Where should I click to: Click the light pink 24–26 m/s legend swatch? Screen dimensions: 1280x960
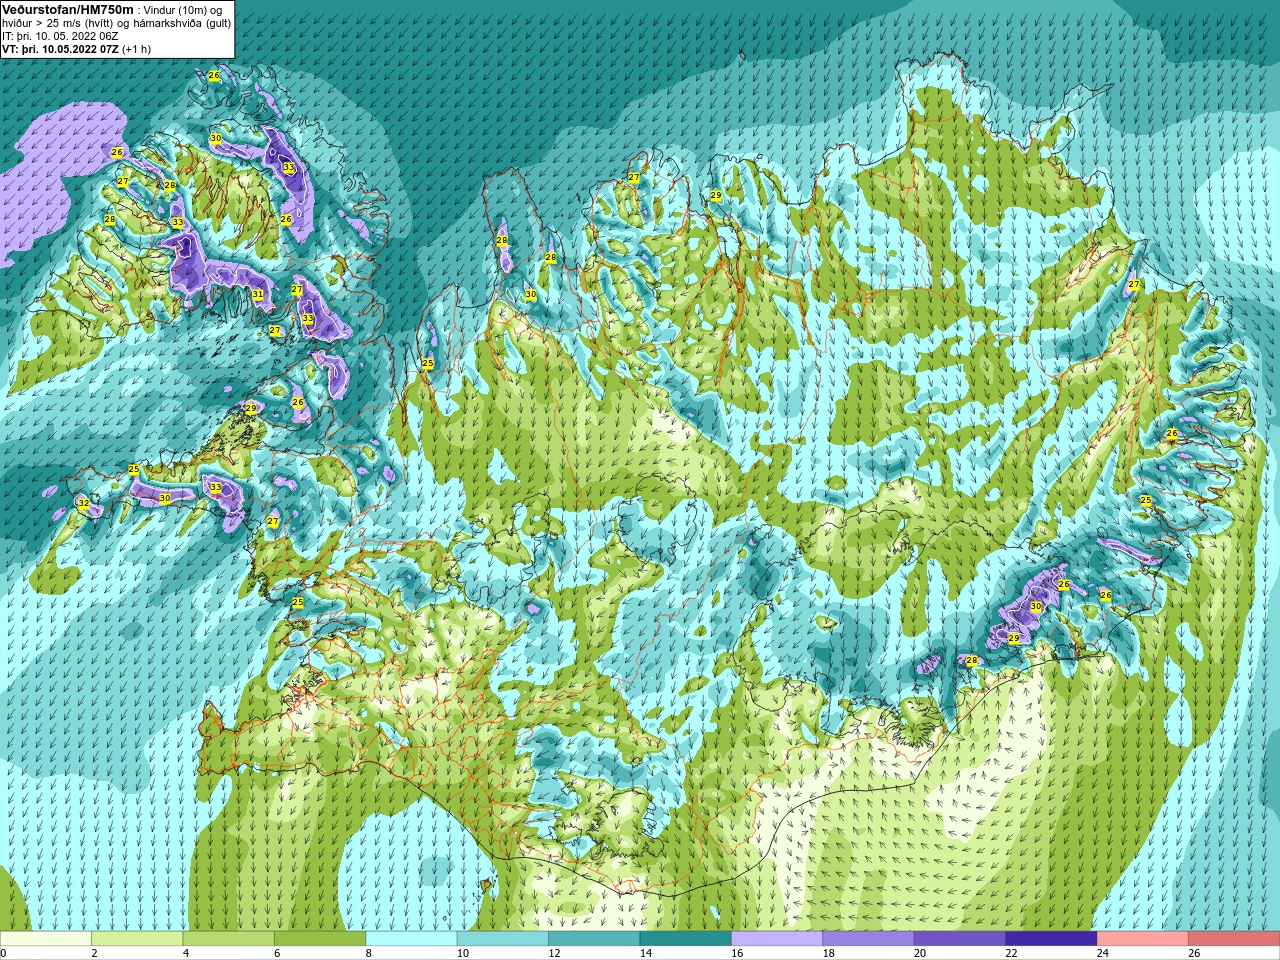(1143, 939)
